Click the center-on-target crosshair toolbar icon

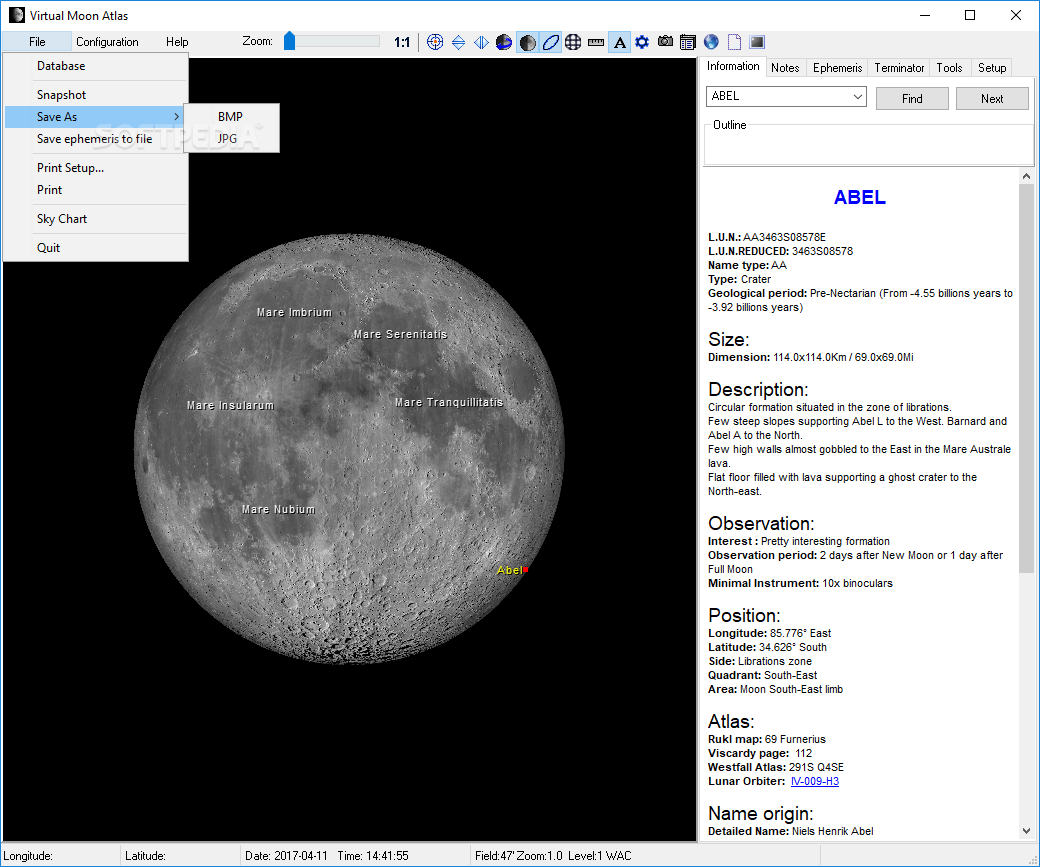[435, 42]
